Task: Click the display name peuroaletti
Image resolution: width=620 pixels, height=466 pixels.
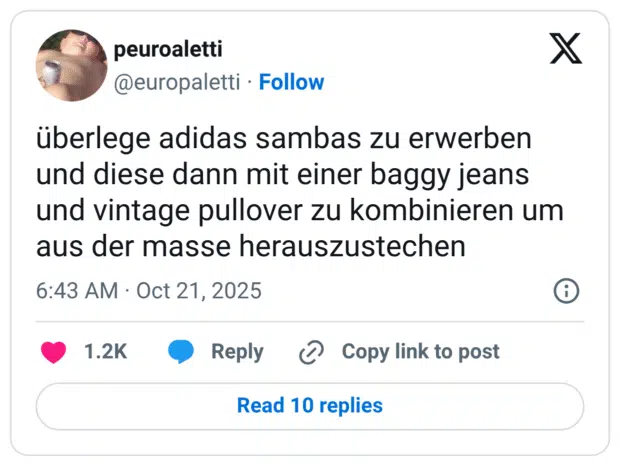Action: pos(168,49)
